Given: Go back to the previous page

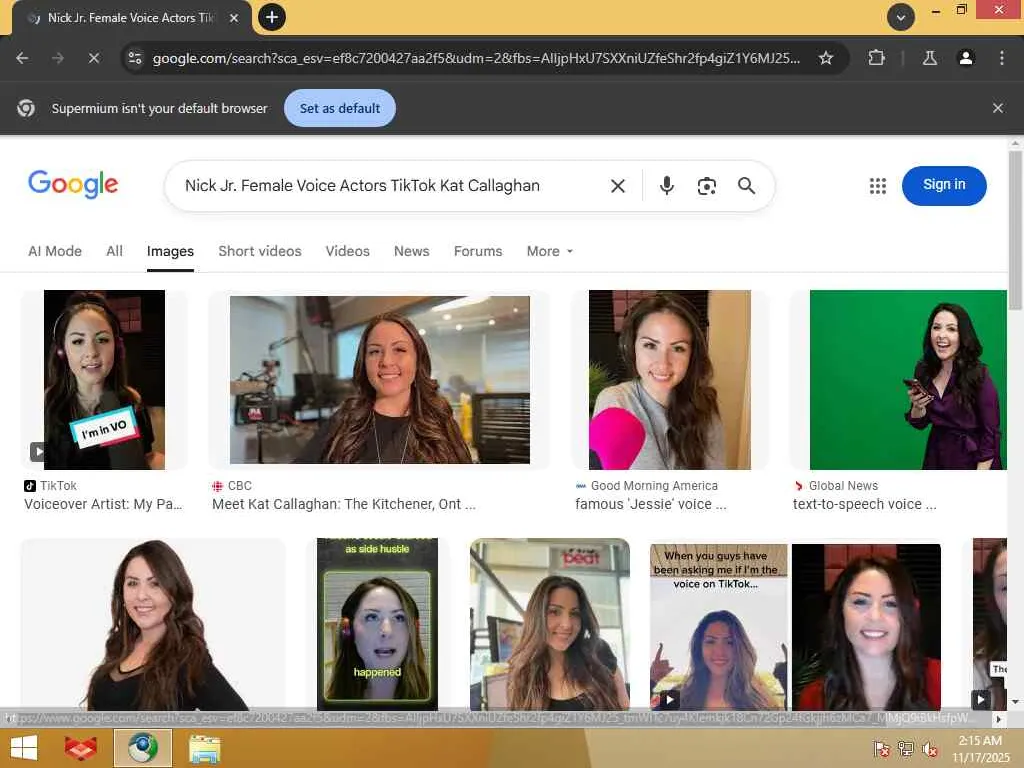Looking at the screenshot, I should (22, 58).
